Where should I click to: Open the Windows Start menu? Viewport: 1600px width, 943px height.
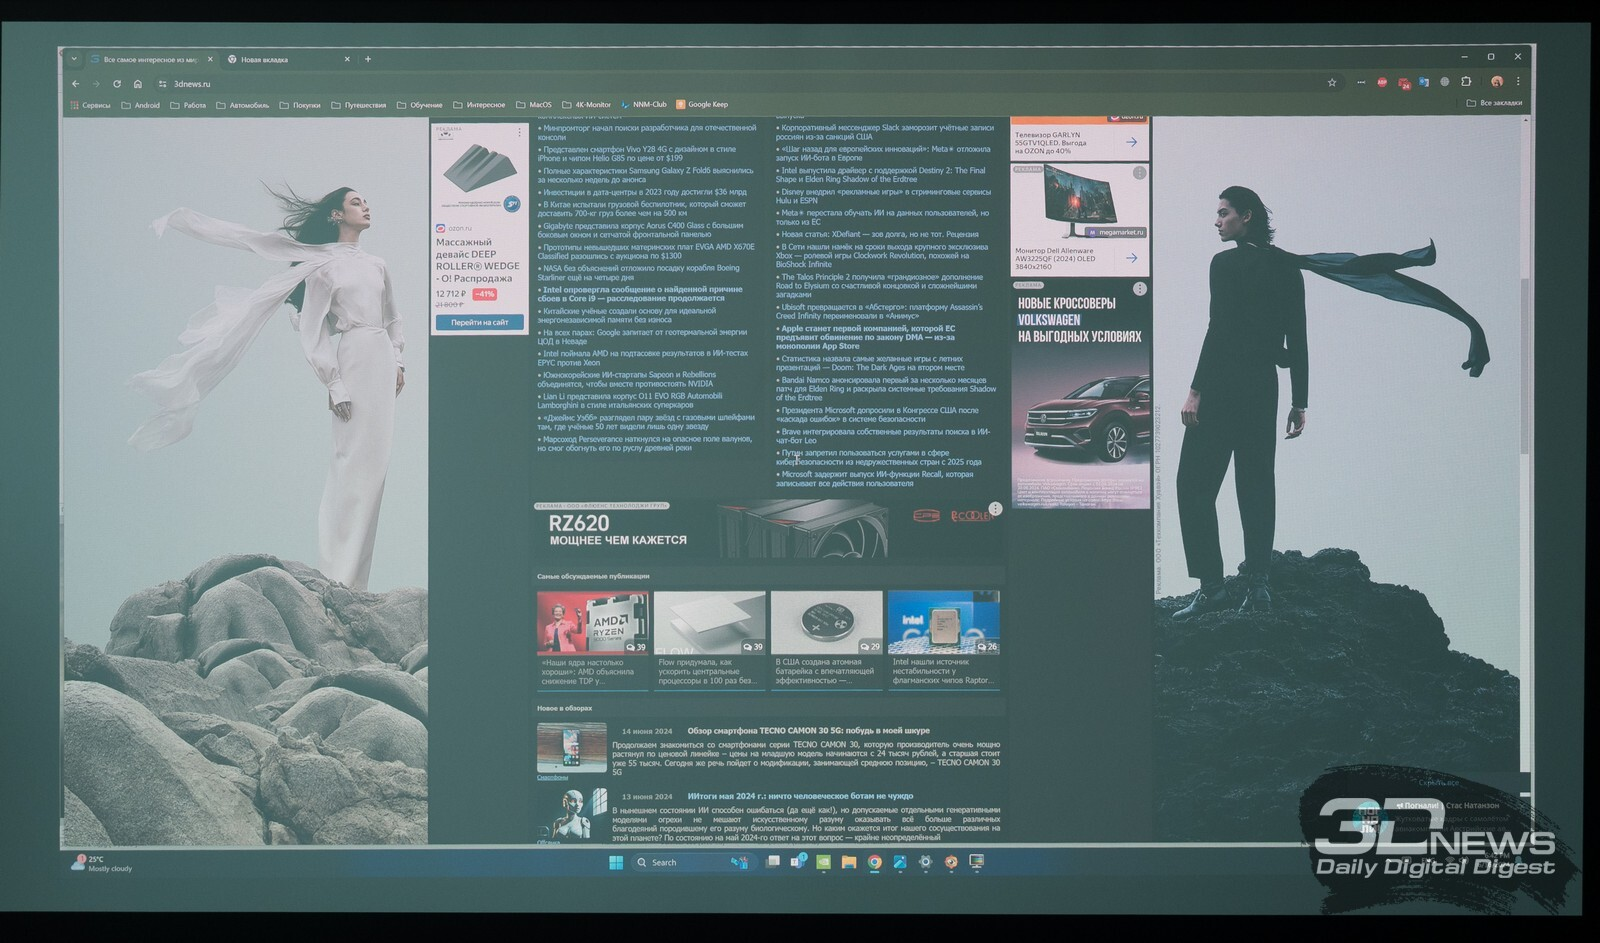click(616, 862)
